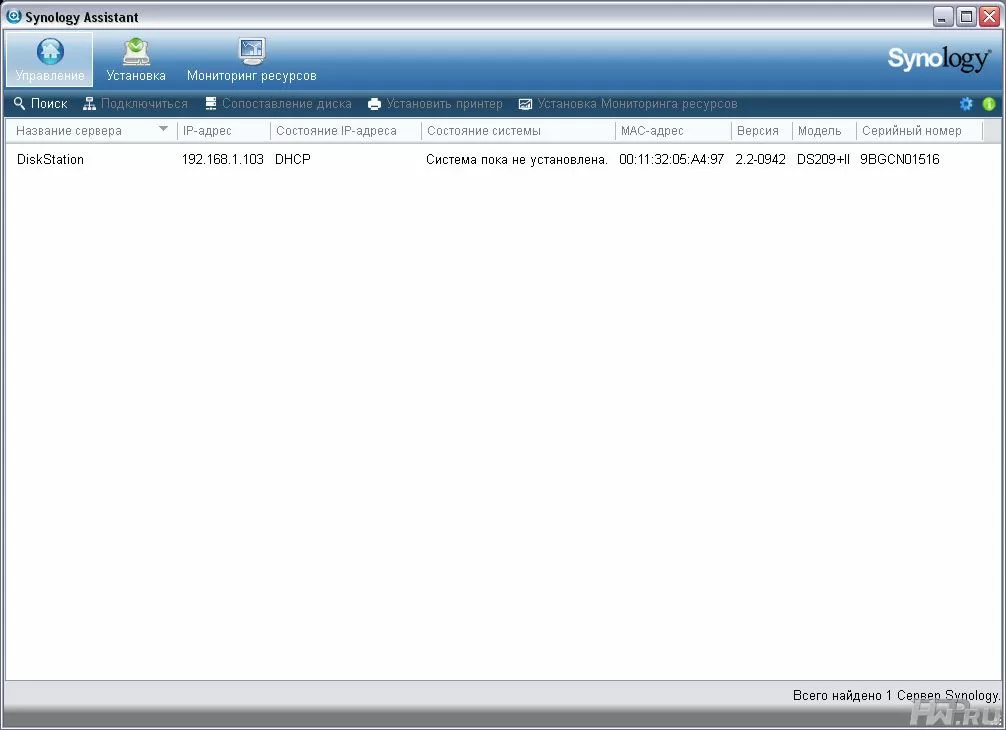1006x730 pixels.
Task: Click the green info icon
Action: pyautogui.click(x=989, y=104)
